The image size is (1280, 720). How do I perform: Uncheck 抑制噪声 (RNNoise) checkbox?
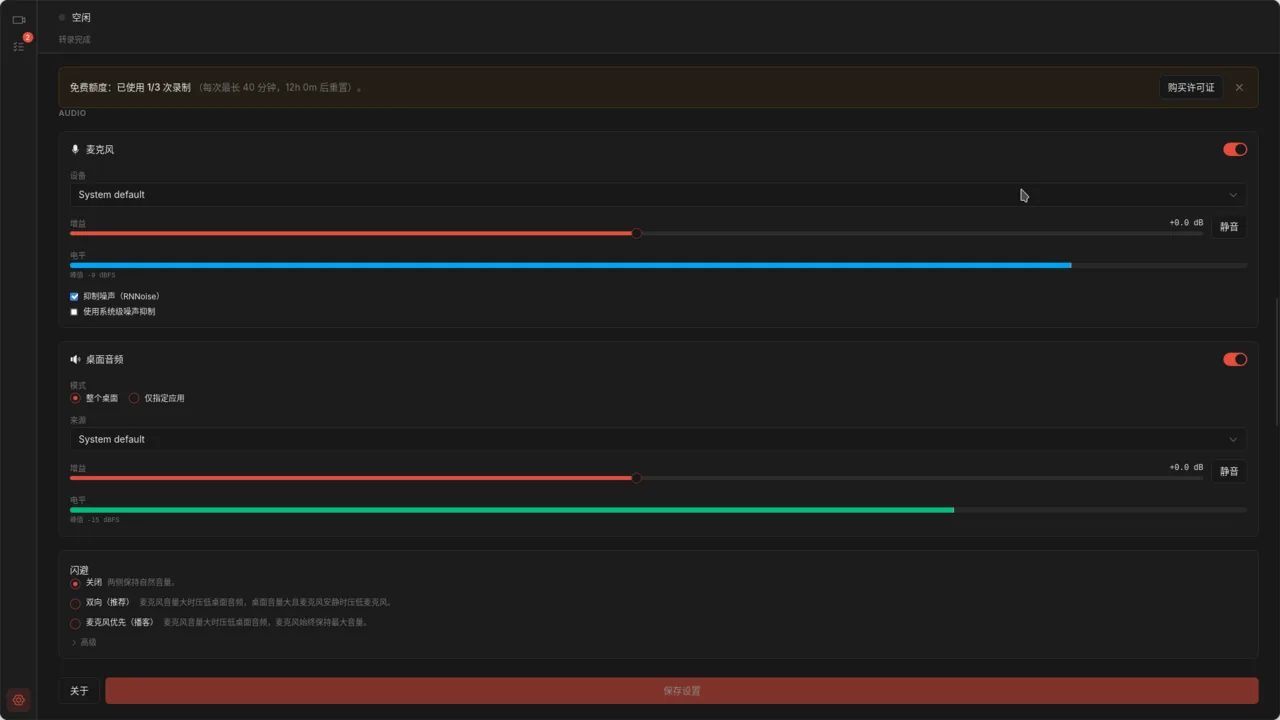(x=74, y=297)
